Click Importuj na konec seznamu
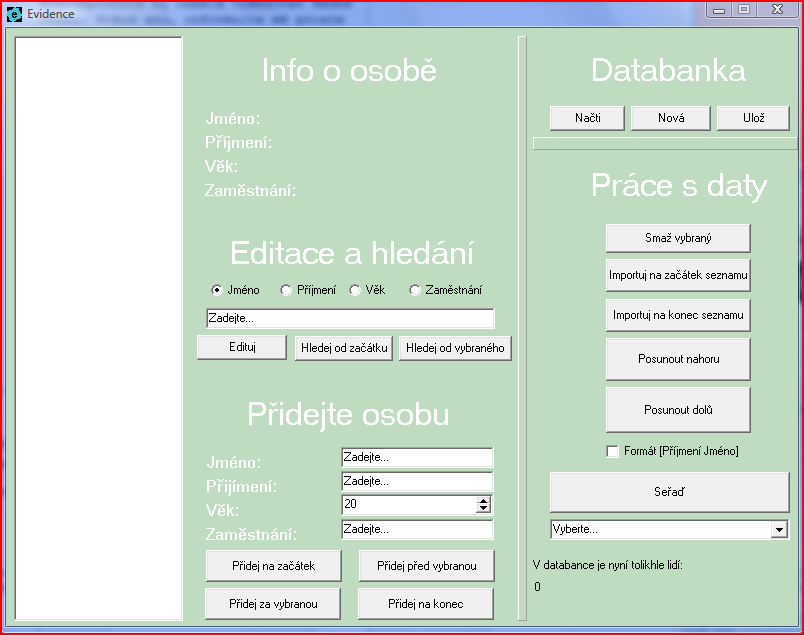This screenshot has width=804, height=635. [x=678, y=315]
